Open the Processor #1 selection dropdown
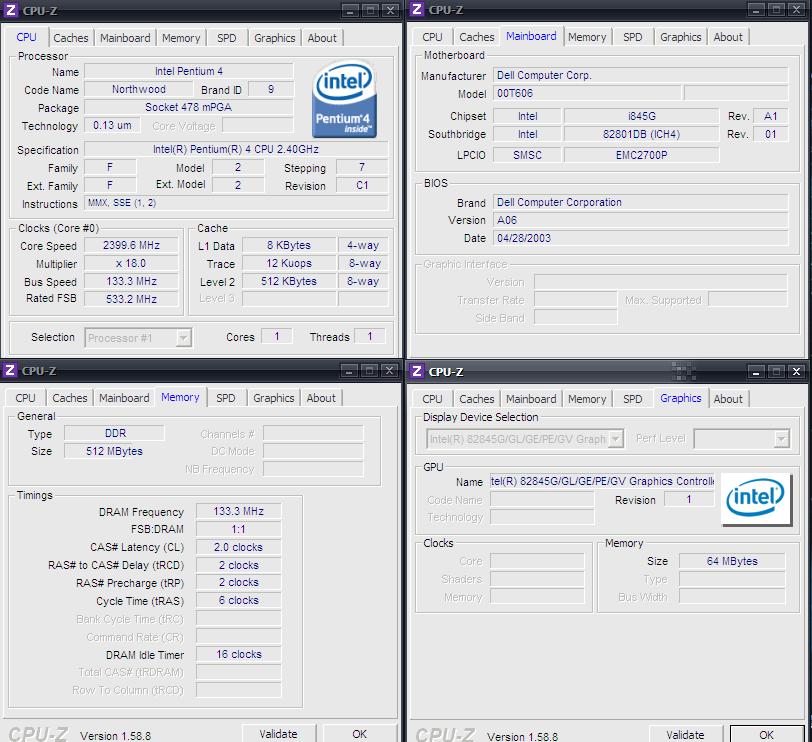Image resolution: width=812 pixels, height=742 pixels. pos(183,338)
